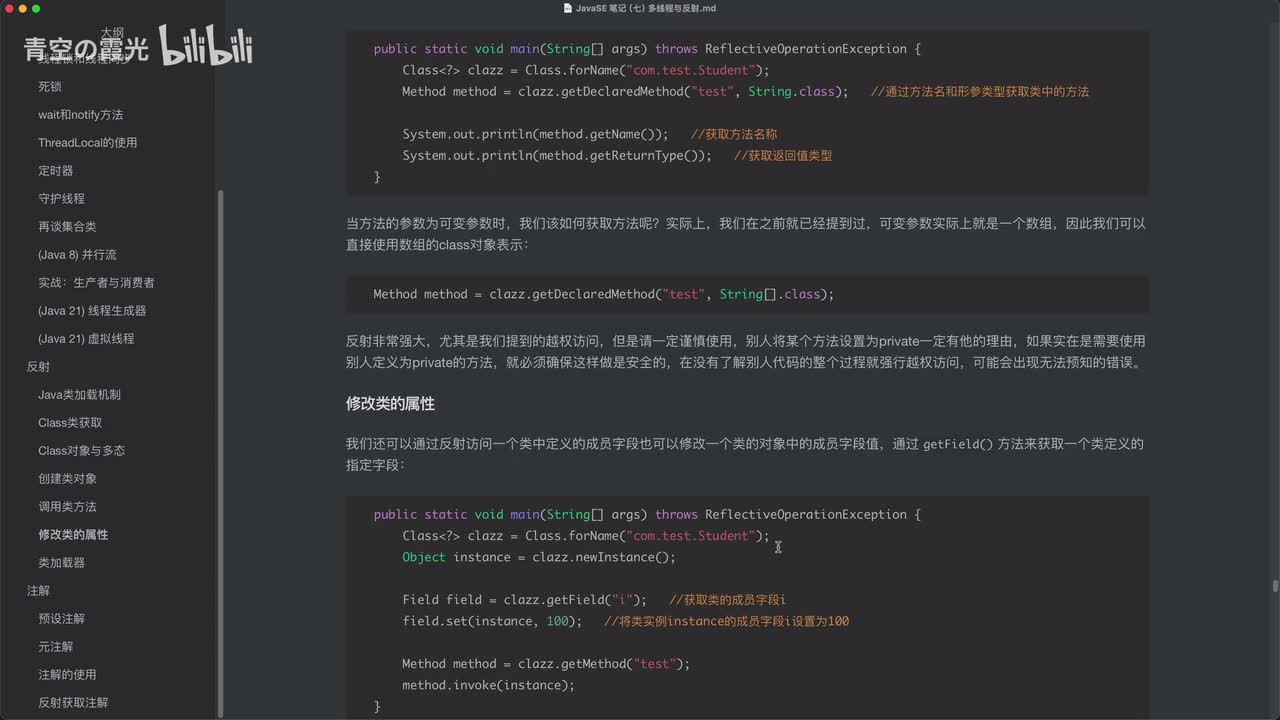
Task: Click the yellow minimize window button
Action: tap(22, 8)
